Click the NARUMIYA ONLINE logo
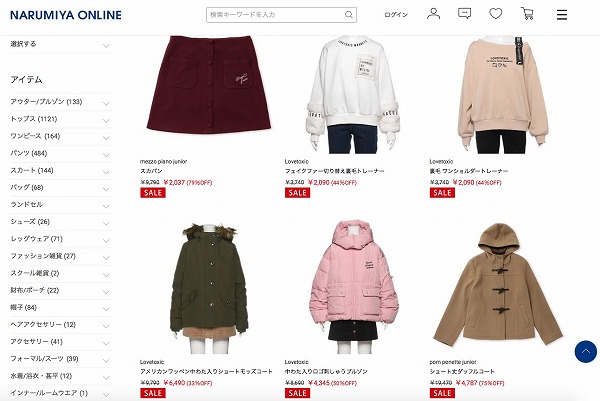 [66, 15]
